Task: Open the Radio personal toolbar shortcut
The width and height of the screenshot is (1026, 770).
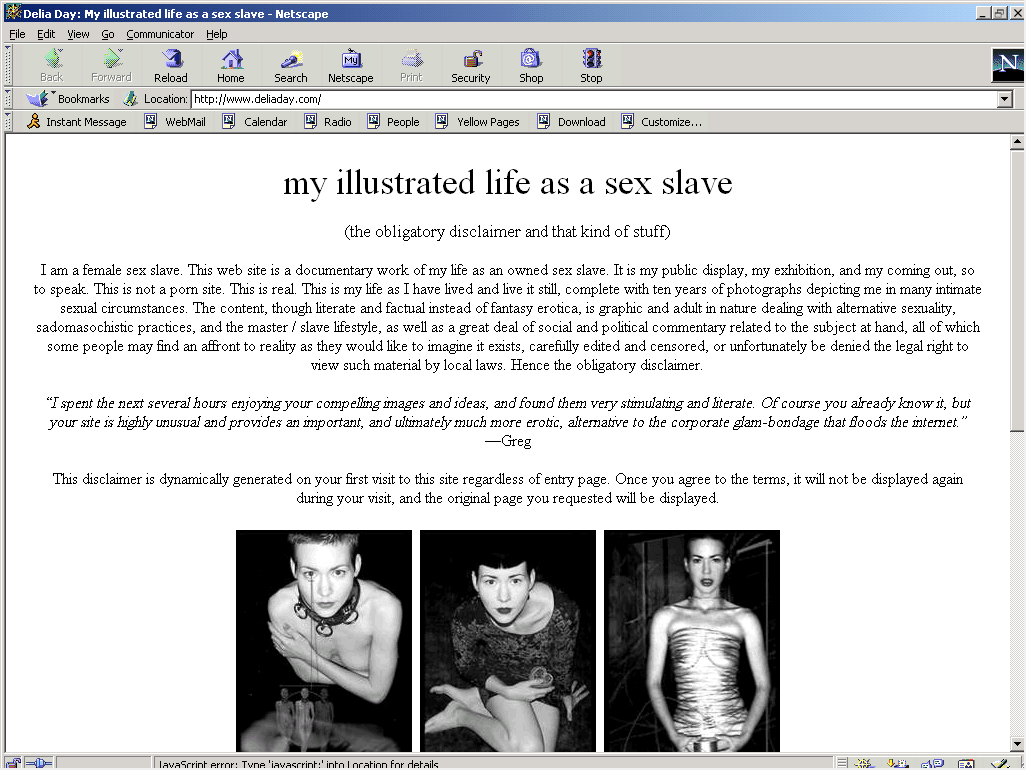Action: (328, 122)
